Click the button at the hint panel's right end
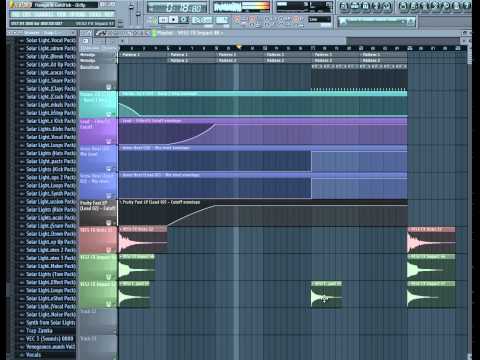 coord(411,22)
